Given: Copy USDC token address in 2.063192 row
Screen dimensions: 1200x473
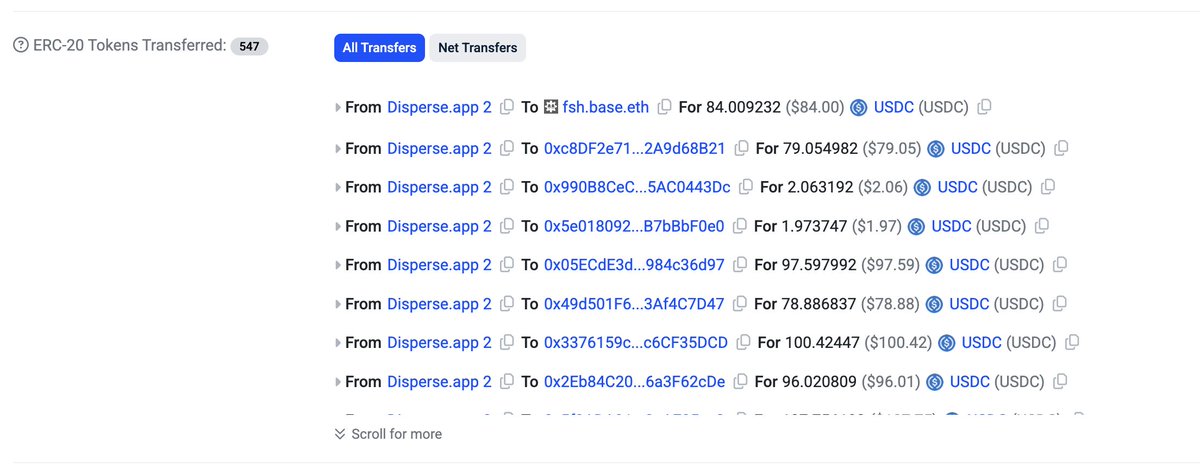Looking at the screenshot, I should click(1048, 187).
